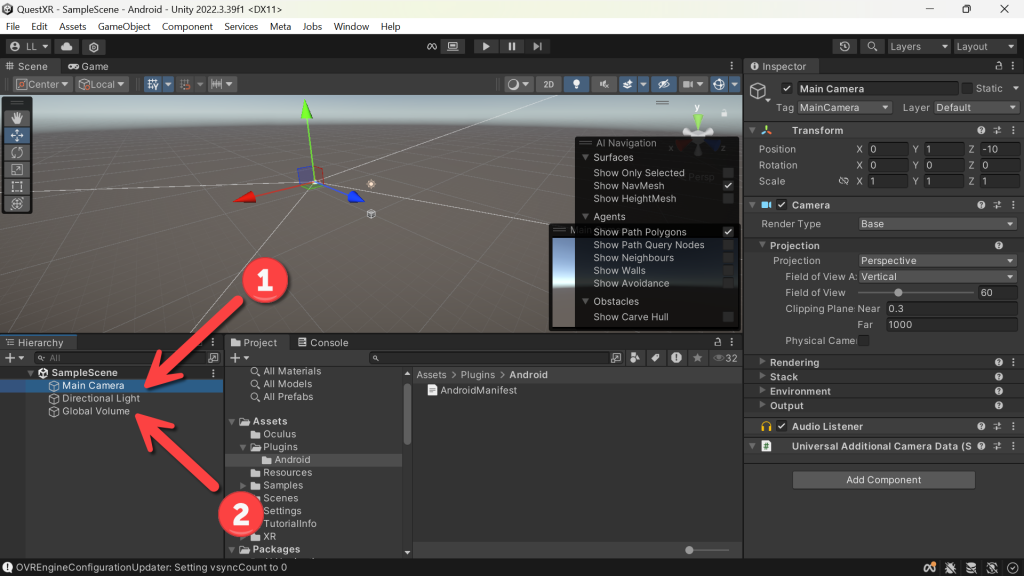Click the Step frame button
The width and height of the screenshot is (1024, 576).
(x=537, y=46)
